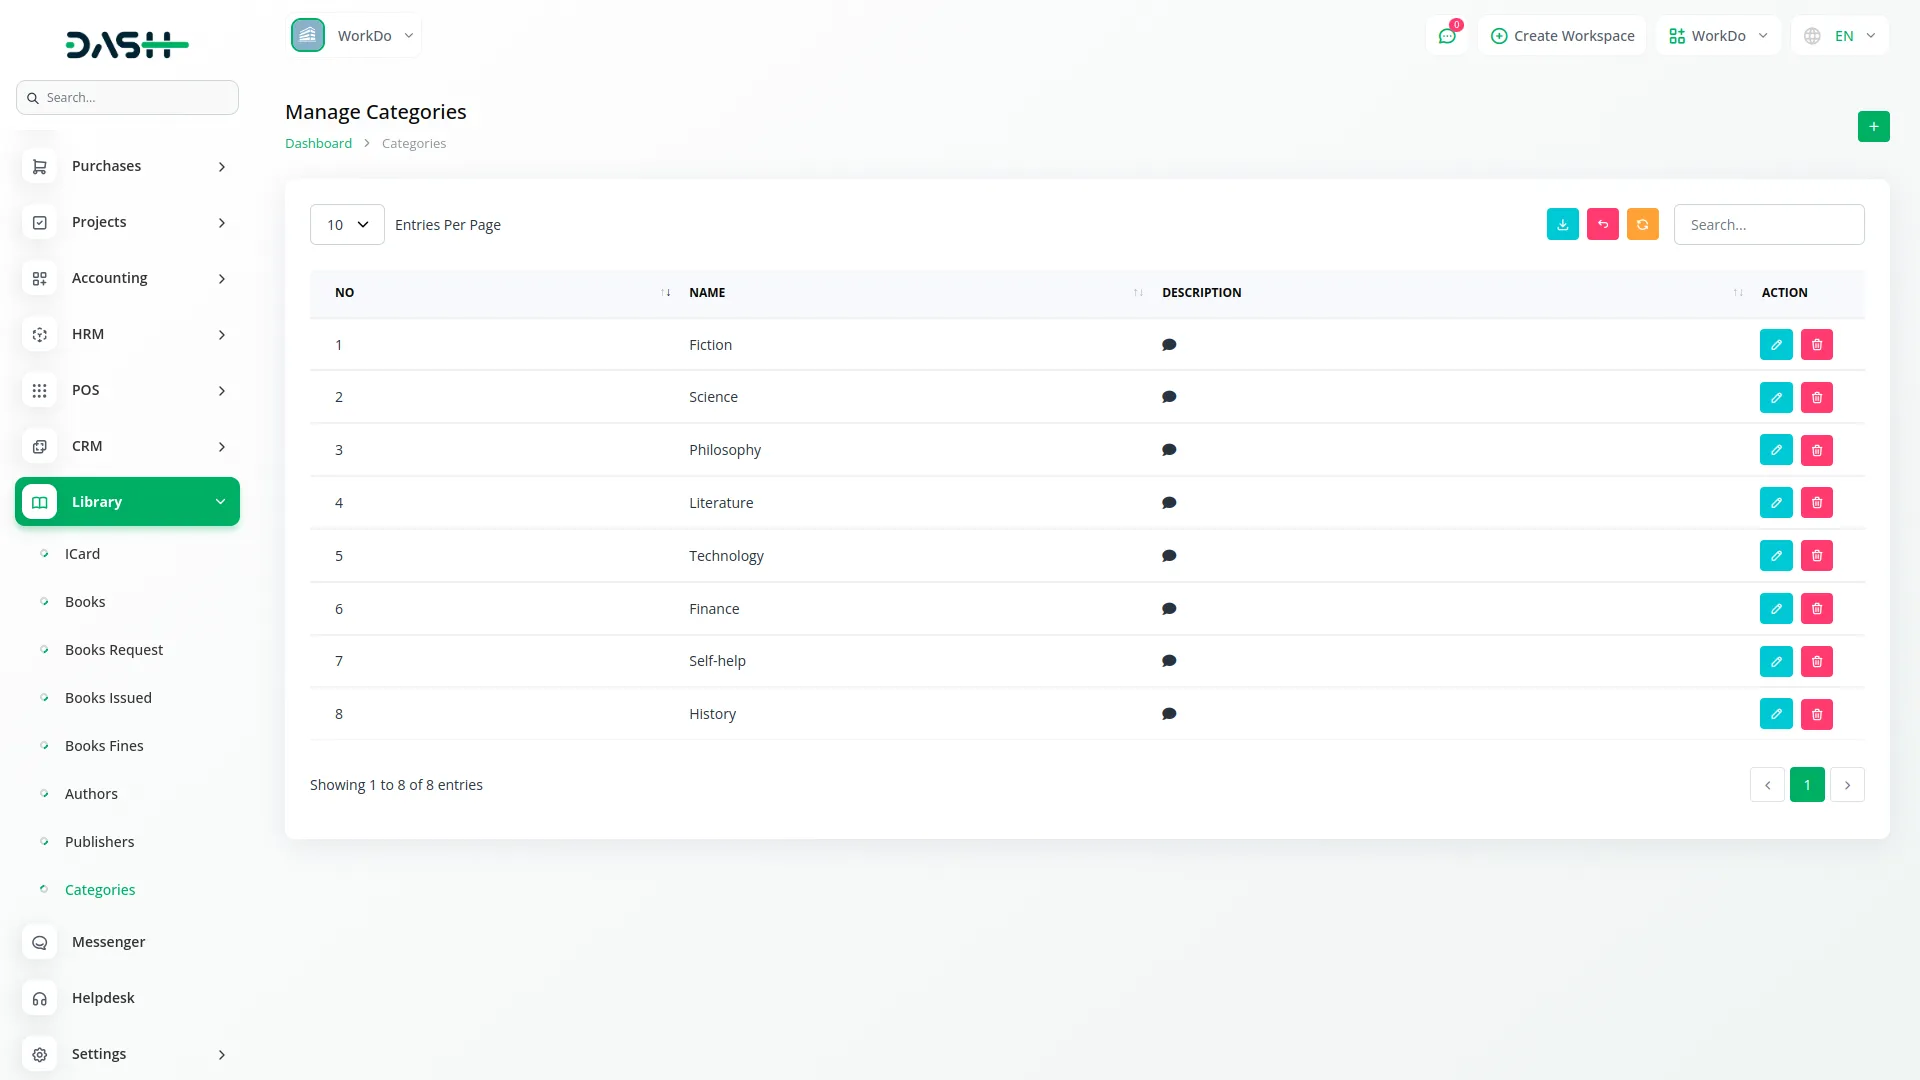
Task: Edit the Fiction category
Action: click(1775, 345)
